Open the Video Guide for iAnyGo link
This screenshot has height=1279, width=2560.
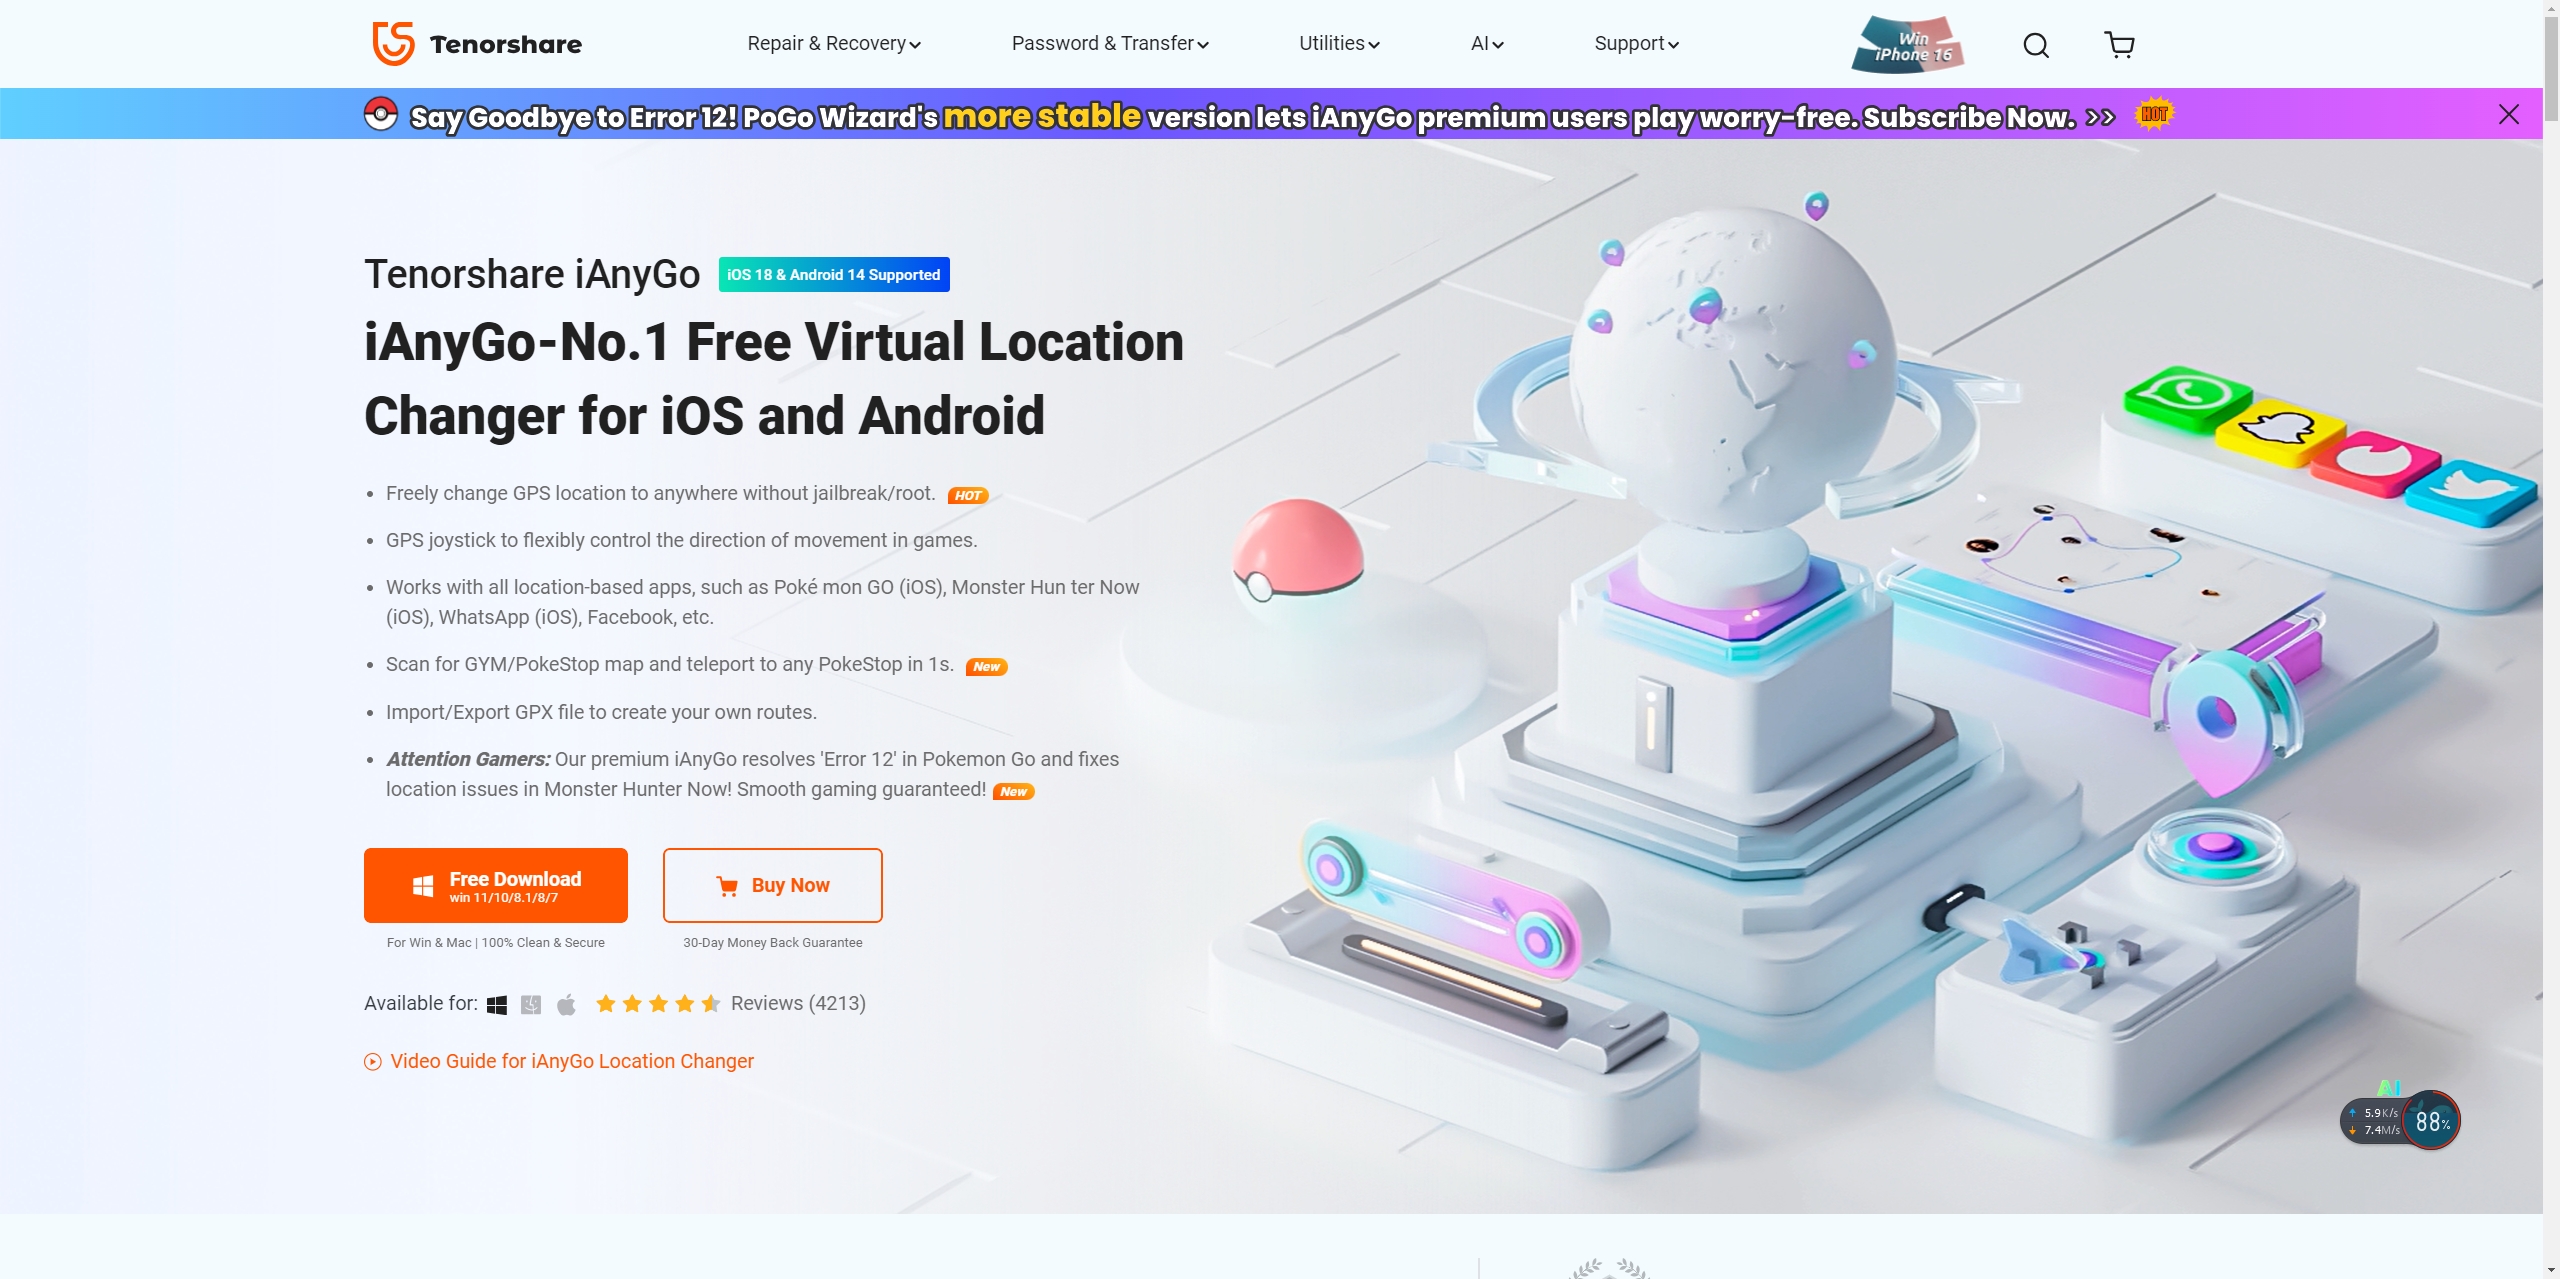click(571, 1060)
